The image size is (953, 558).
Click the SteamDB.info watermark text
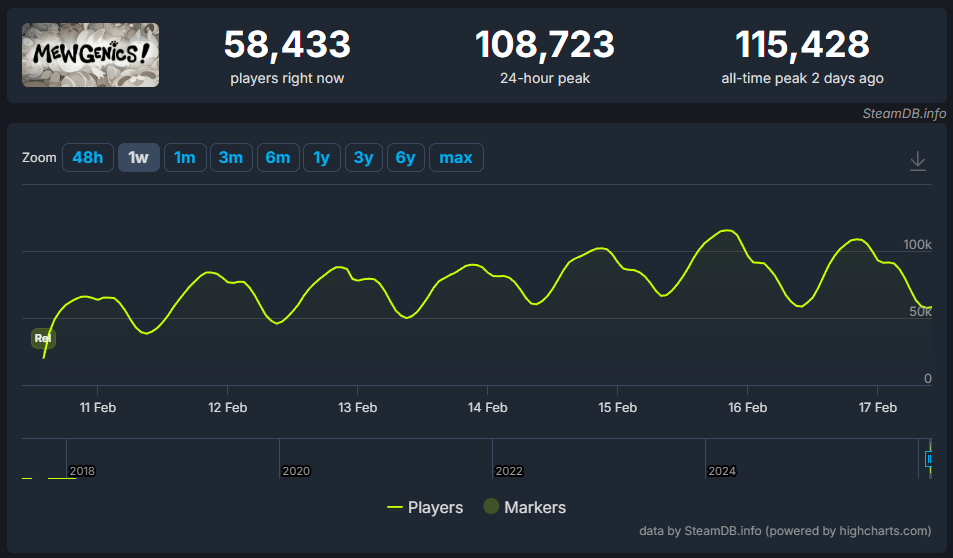904,114
